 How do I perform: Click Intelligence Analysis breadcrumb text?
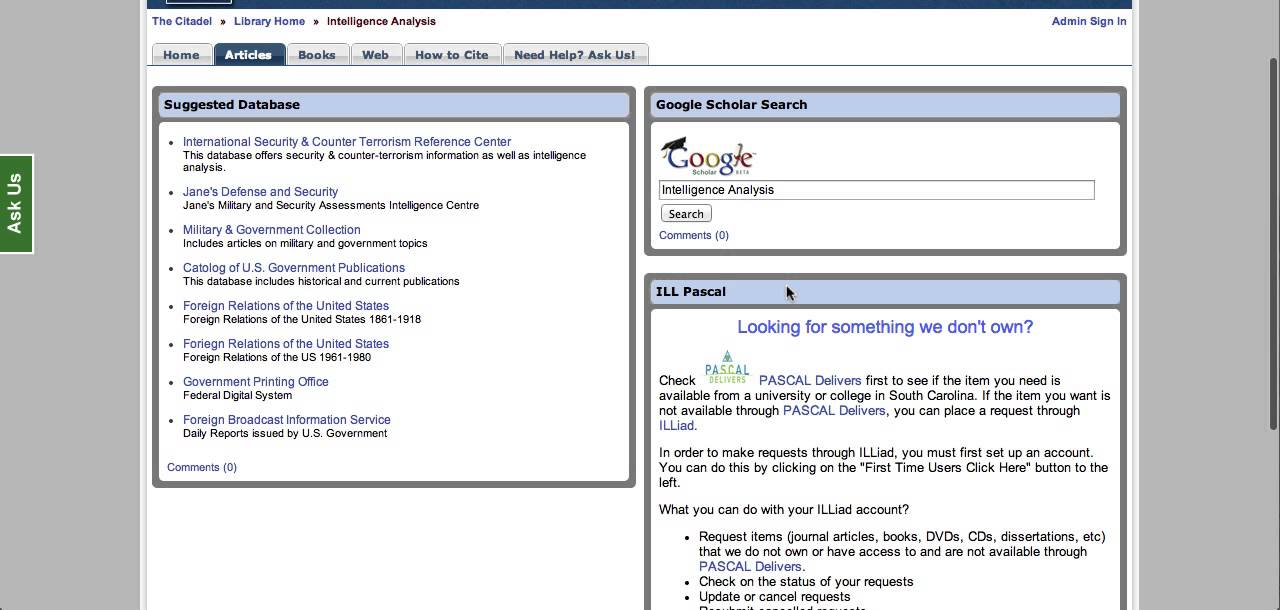tap(381, 21)
